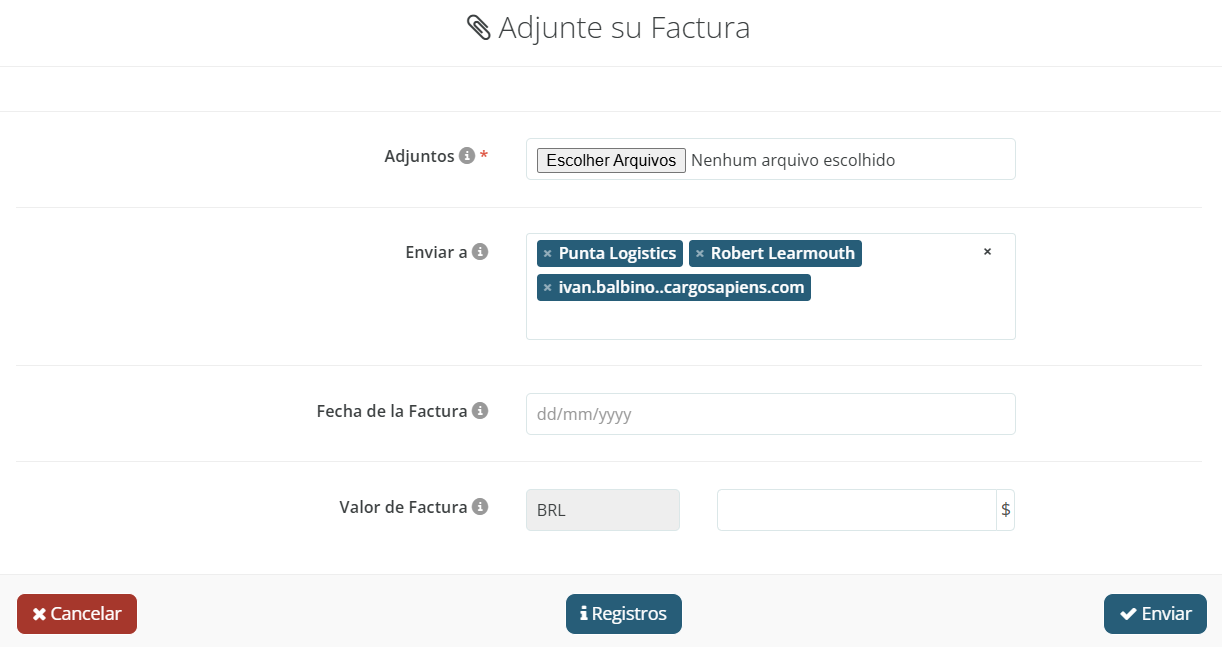Click the paperclip icon in the title
The width and height of the screenshot is (1222, 647).
479,28
